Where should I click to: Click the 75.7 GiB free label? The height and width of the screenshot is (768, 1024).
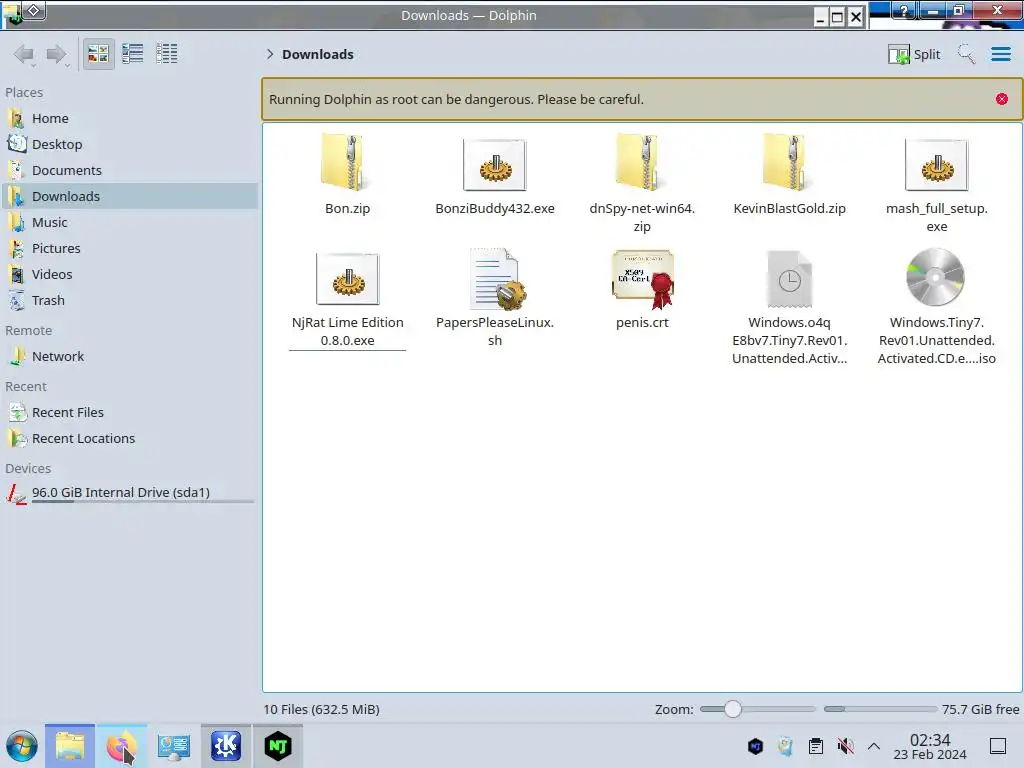980,709
